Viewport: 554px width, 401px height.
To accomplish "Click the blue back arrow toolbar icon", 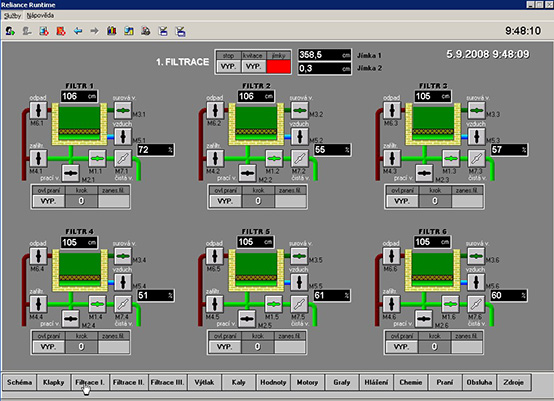I will [78, 31].
